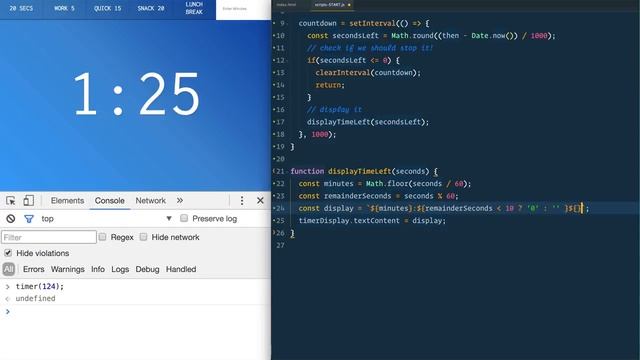
Task: Start the WORK 5 timer
Action: (64, 8)
